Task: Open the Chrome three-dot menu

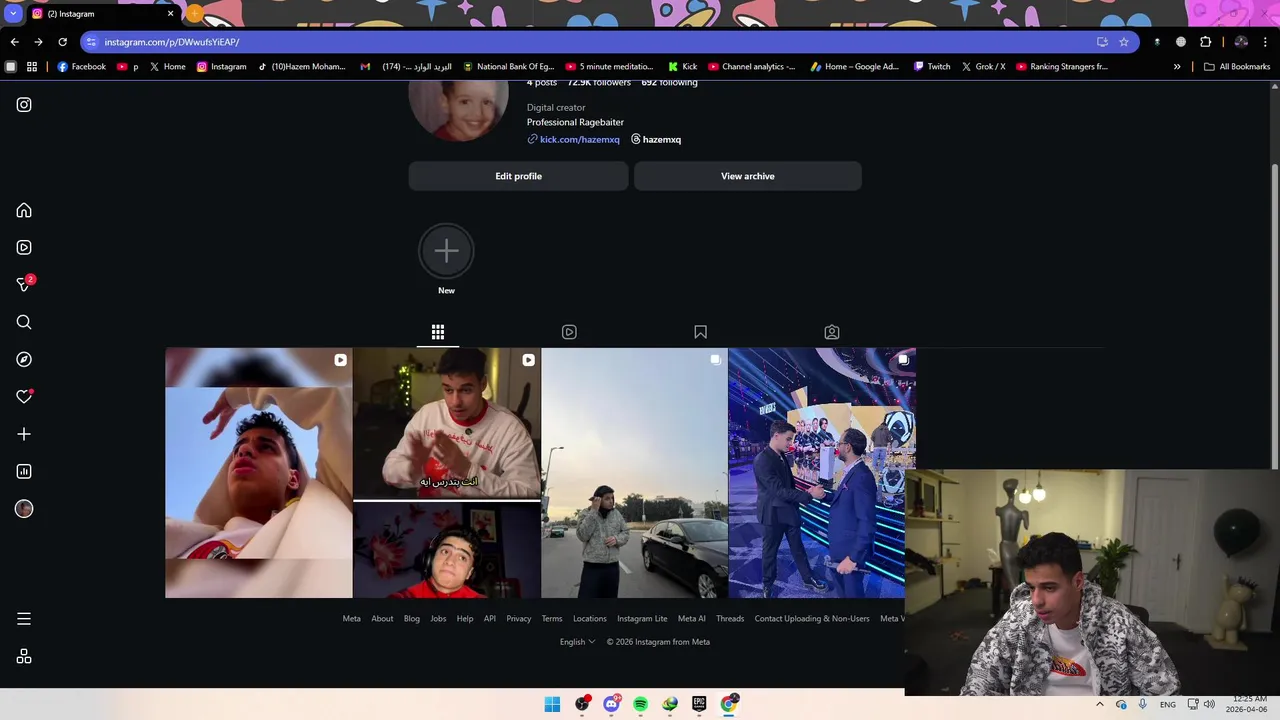Action: click(x=1265, y=42)
